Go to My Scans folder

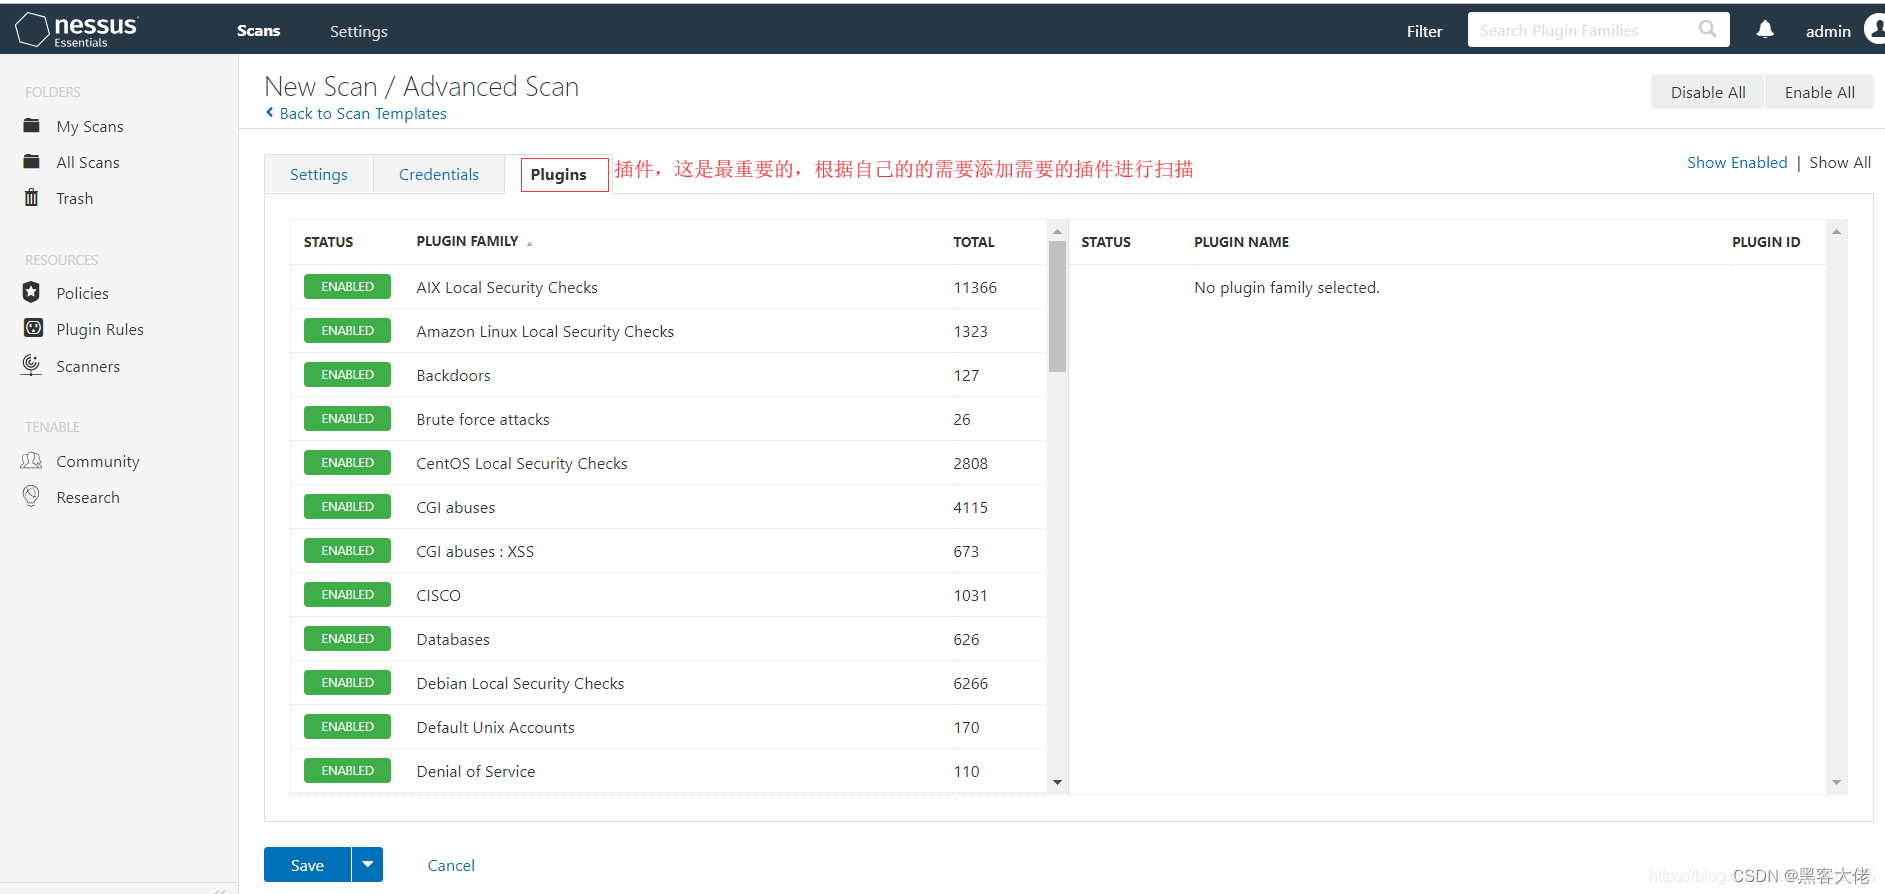click(90, 126)
